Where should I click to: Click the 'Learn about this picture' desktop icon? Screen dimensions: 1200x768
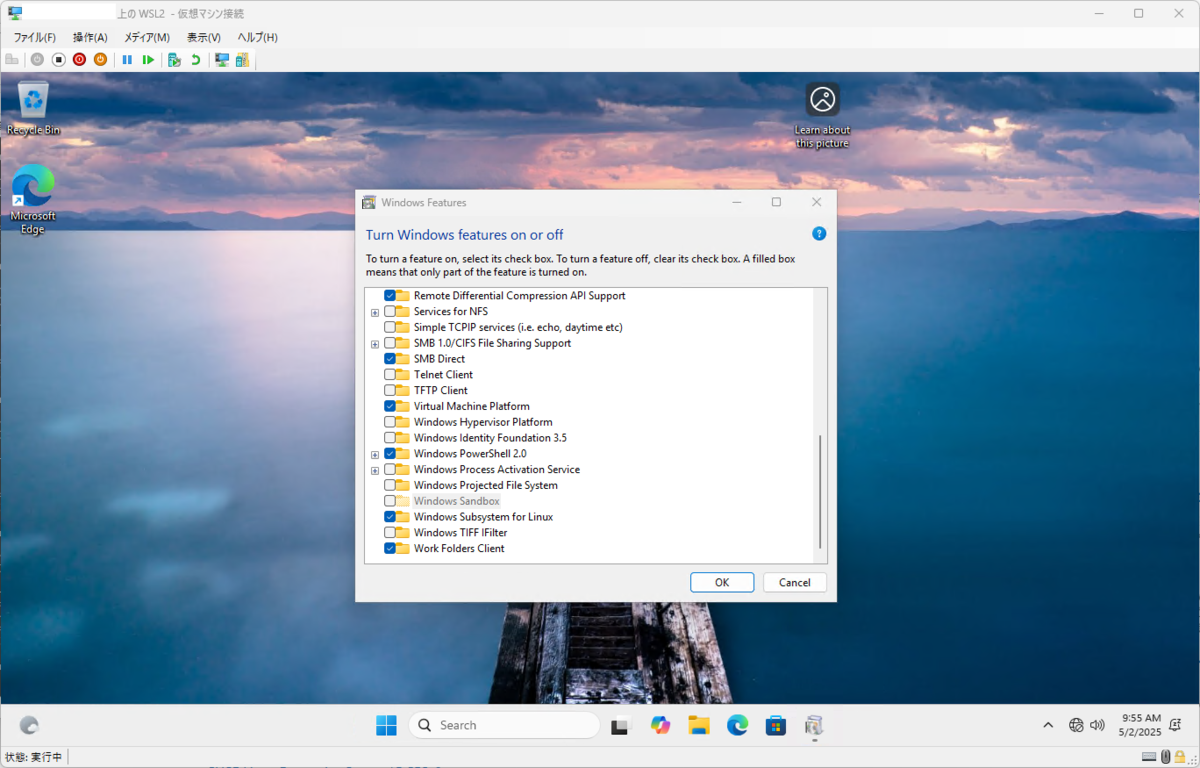822,115
